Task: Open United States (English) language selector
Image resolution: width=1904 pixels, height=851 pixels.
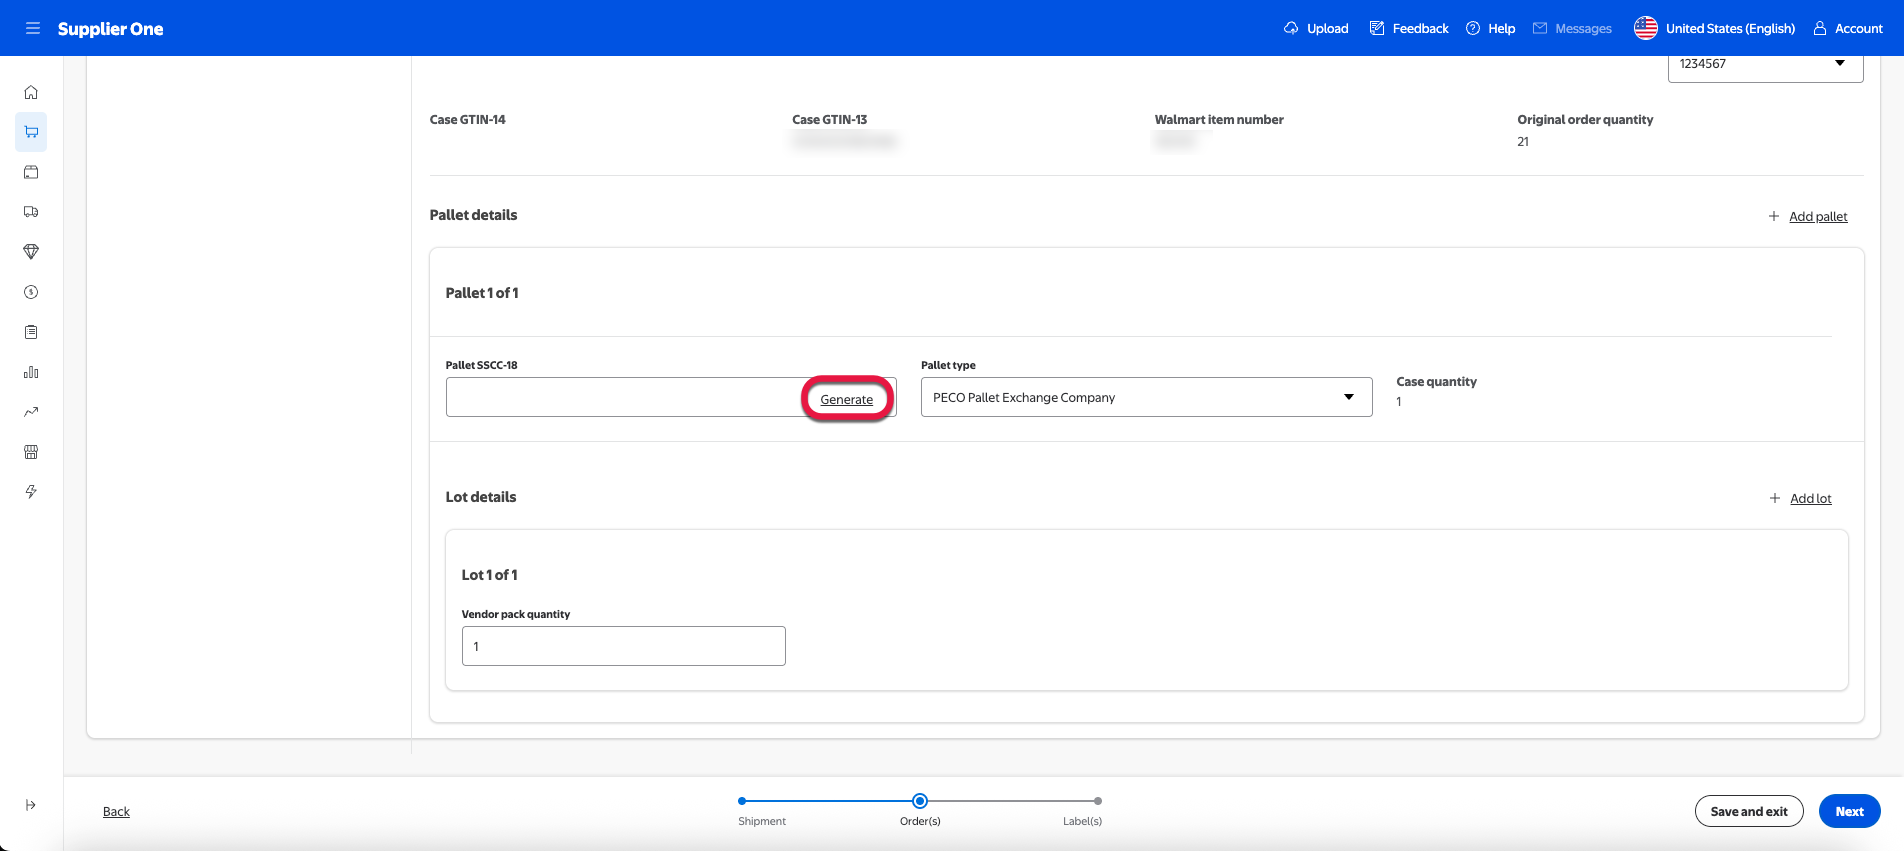Action: point(1714,28)
